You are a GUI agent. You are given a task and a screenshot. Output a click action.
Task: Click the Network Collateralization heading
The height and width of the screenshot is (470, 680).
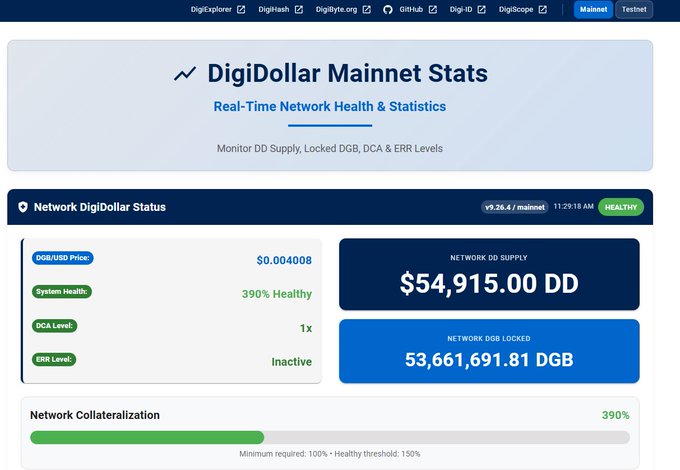click(x=95, y=415)
